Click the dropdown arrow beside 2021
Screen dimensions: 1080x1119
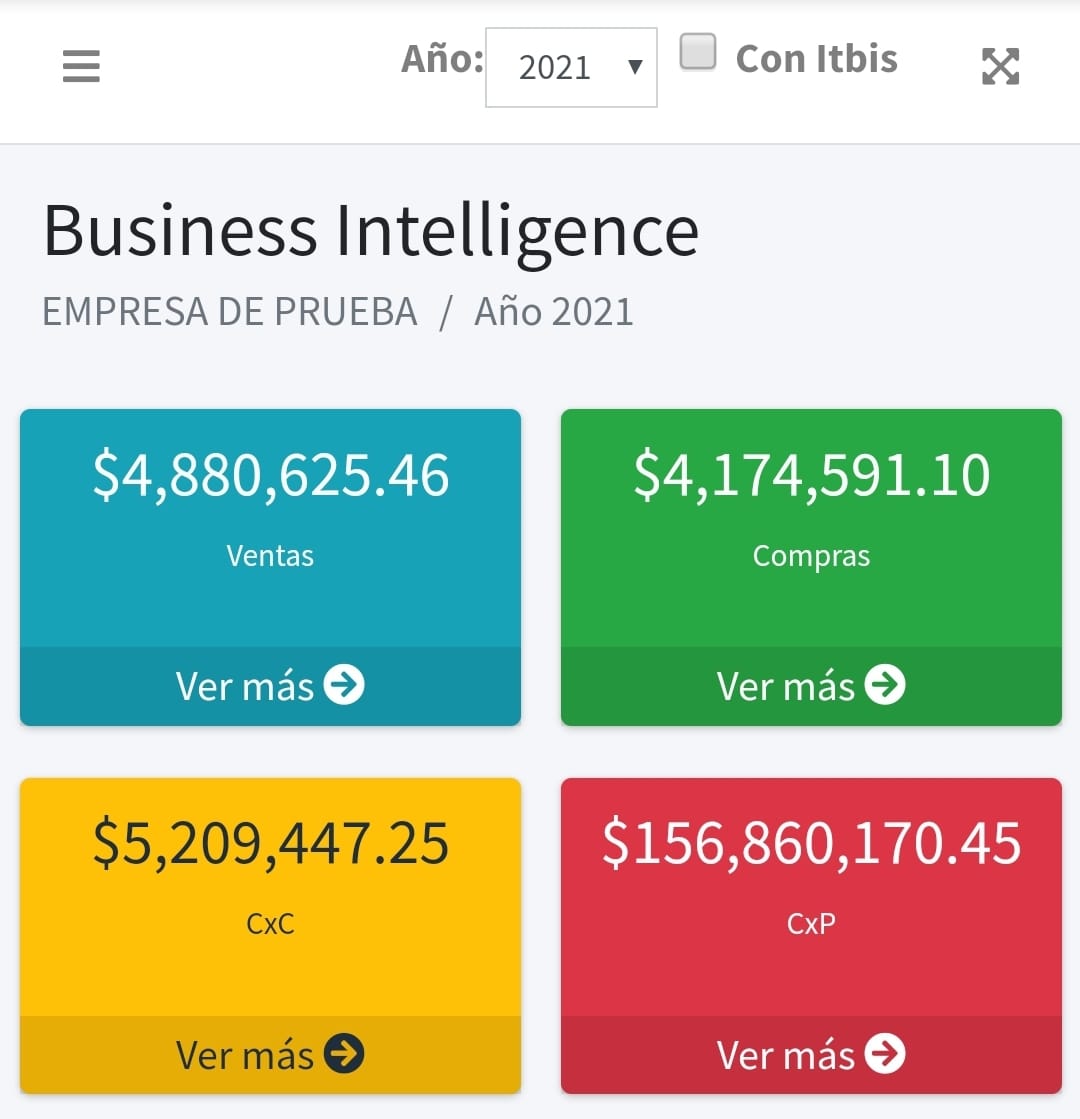635,67
